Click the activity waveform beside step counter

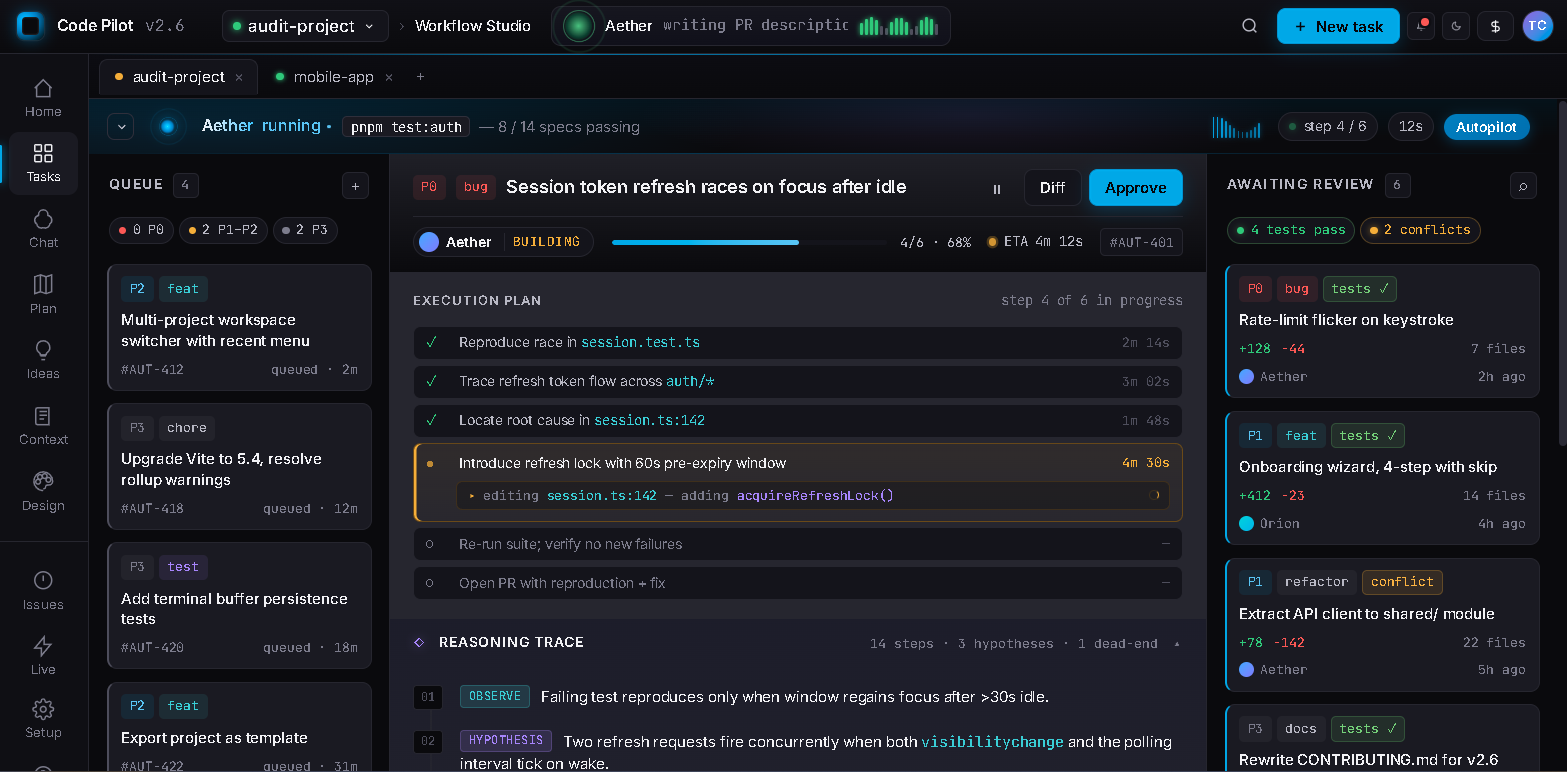(x=1237, y=127)
